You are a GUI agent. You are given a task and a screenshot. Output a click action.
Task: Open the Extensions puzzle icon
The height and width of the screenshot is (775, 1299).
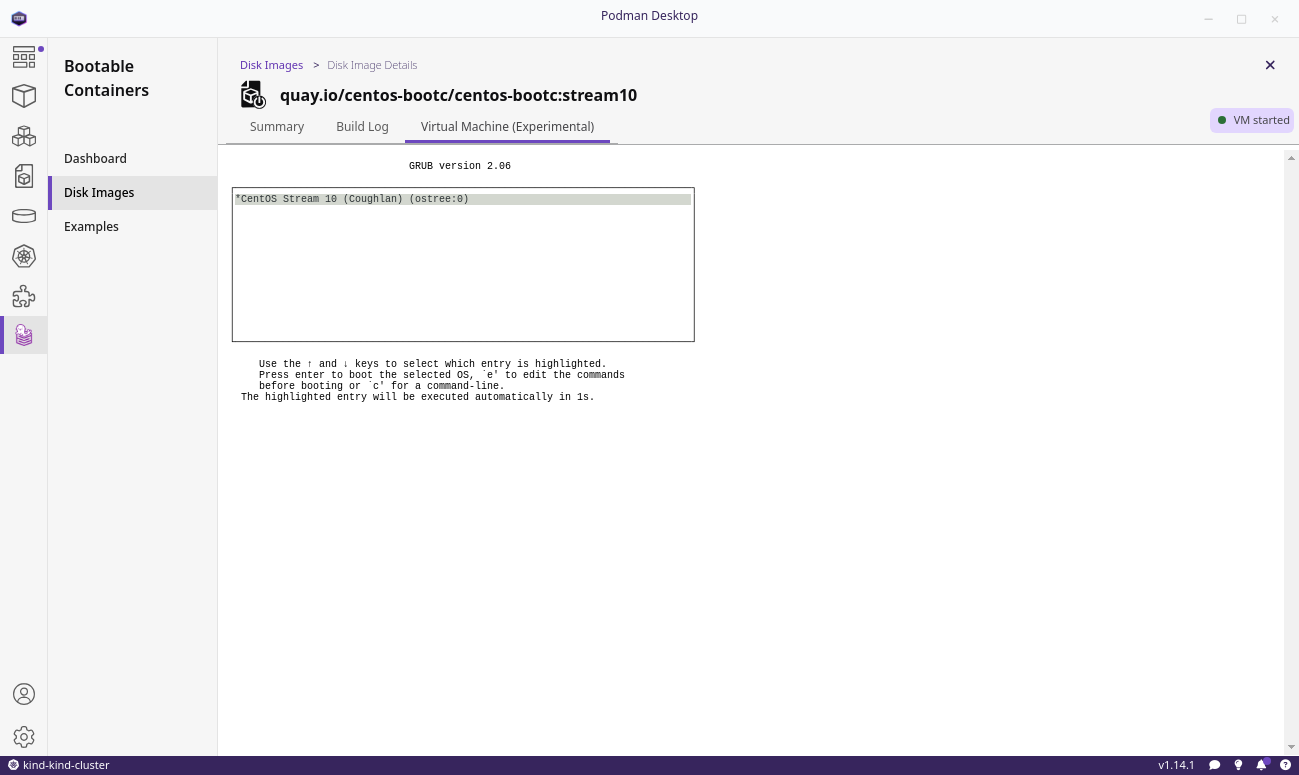24,296
